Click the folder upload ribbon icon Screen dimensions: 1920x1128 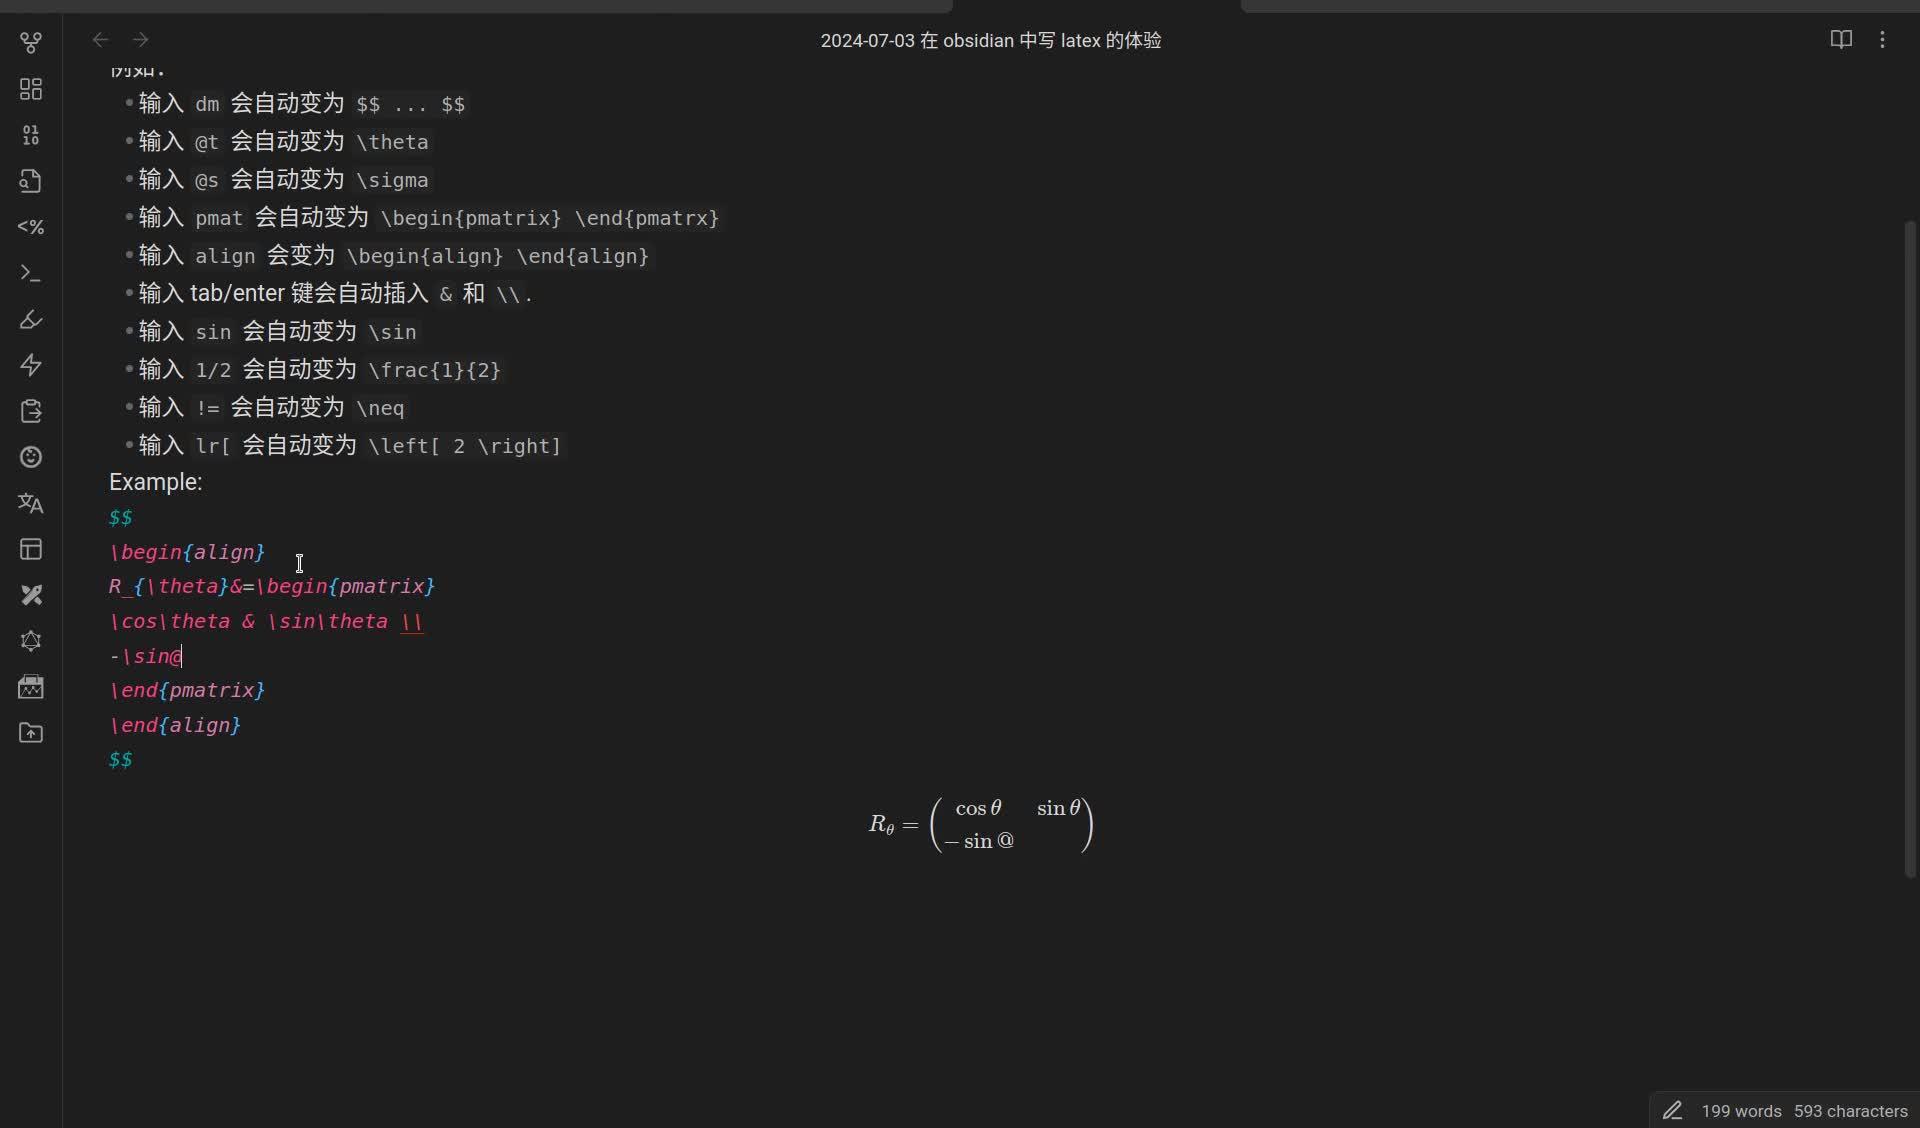31,733
